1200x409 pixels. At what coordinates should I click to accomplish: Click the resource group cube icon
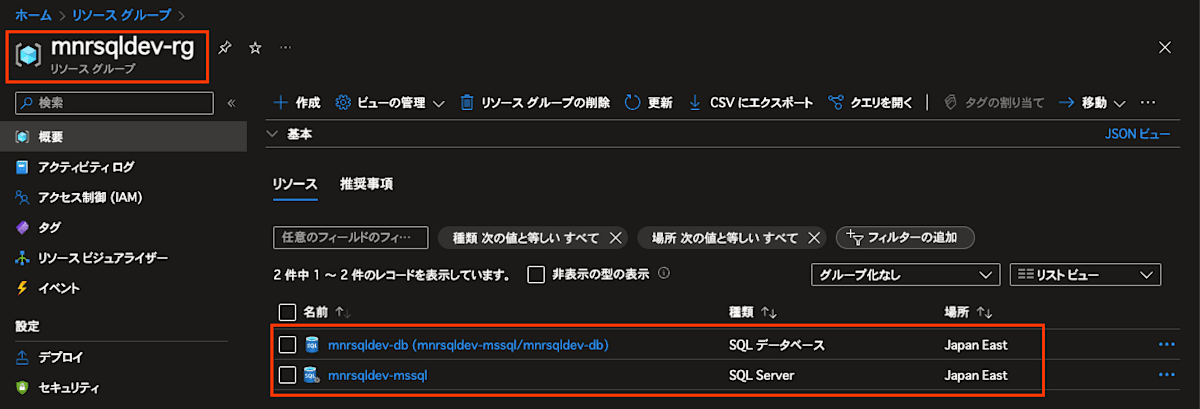tap(28, 57)
